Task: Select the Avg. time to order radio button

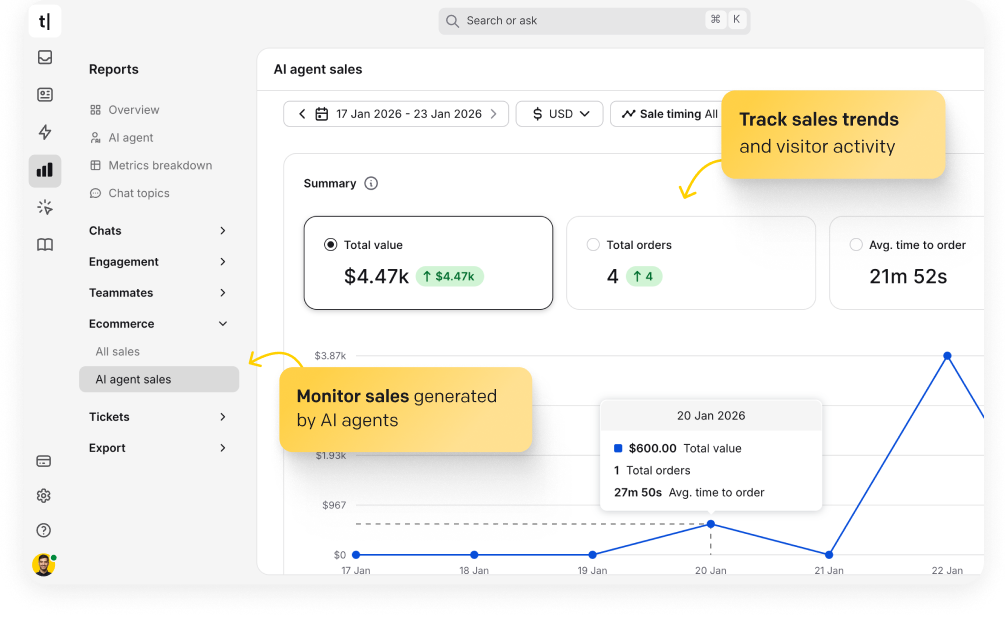Action: [x=856, y=244]
